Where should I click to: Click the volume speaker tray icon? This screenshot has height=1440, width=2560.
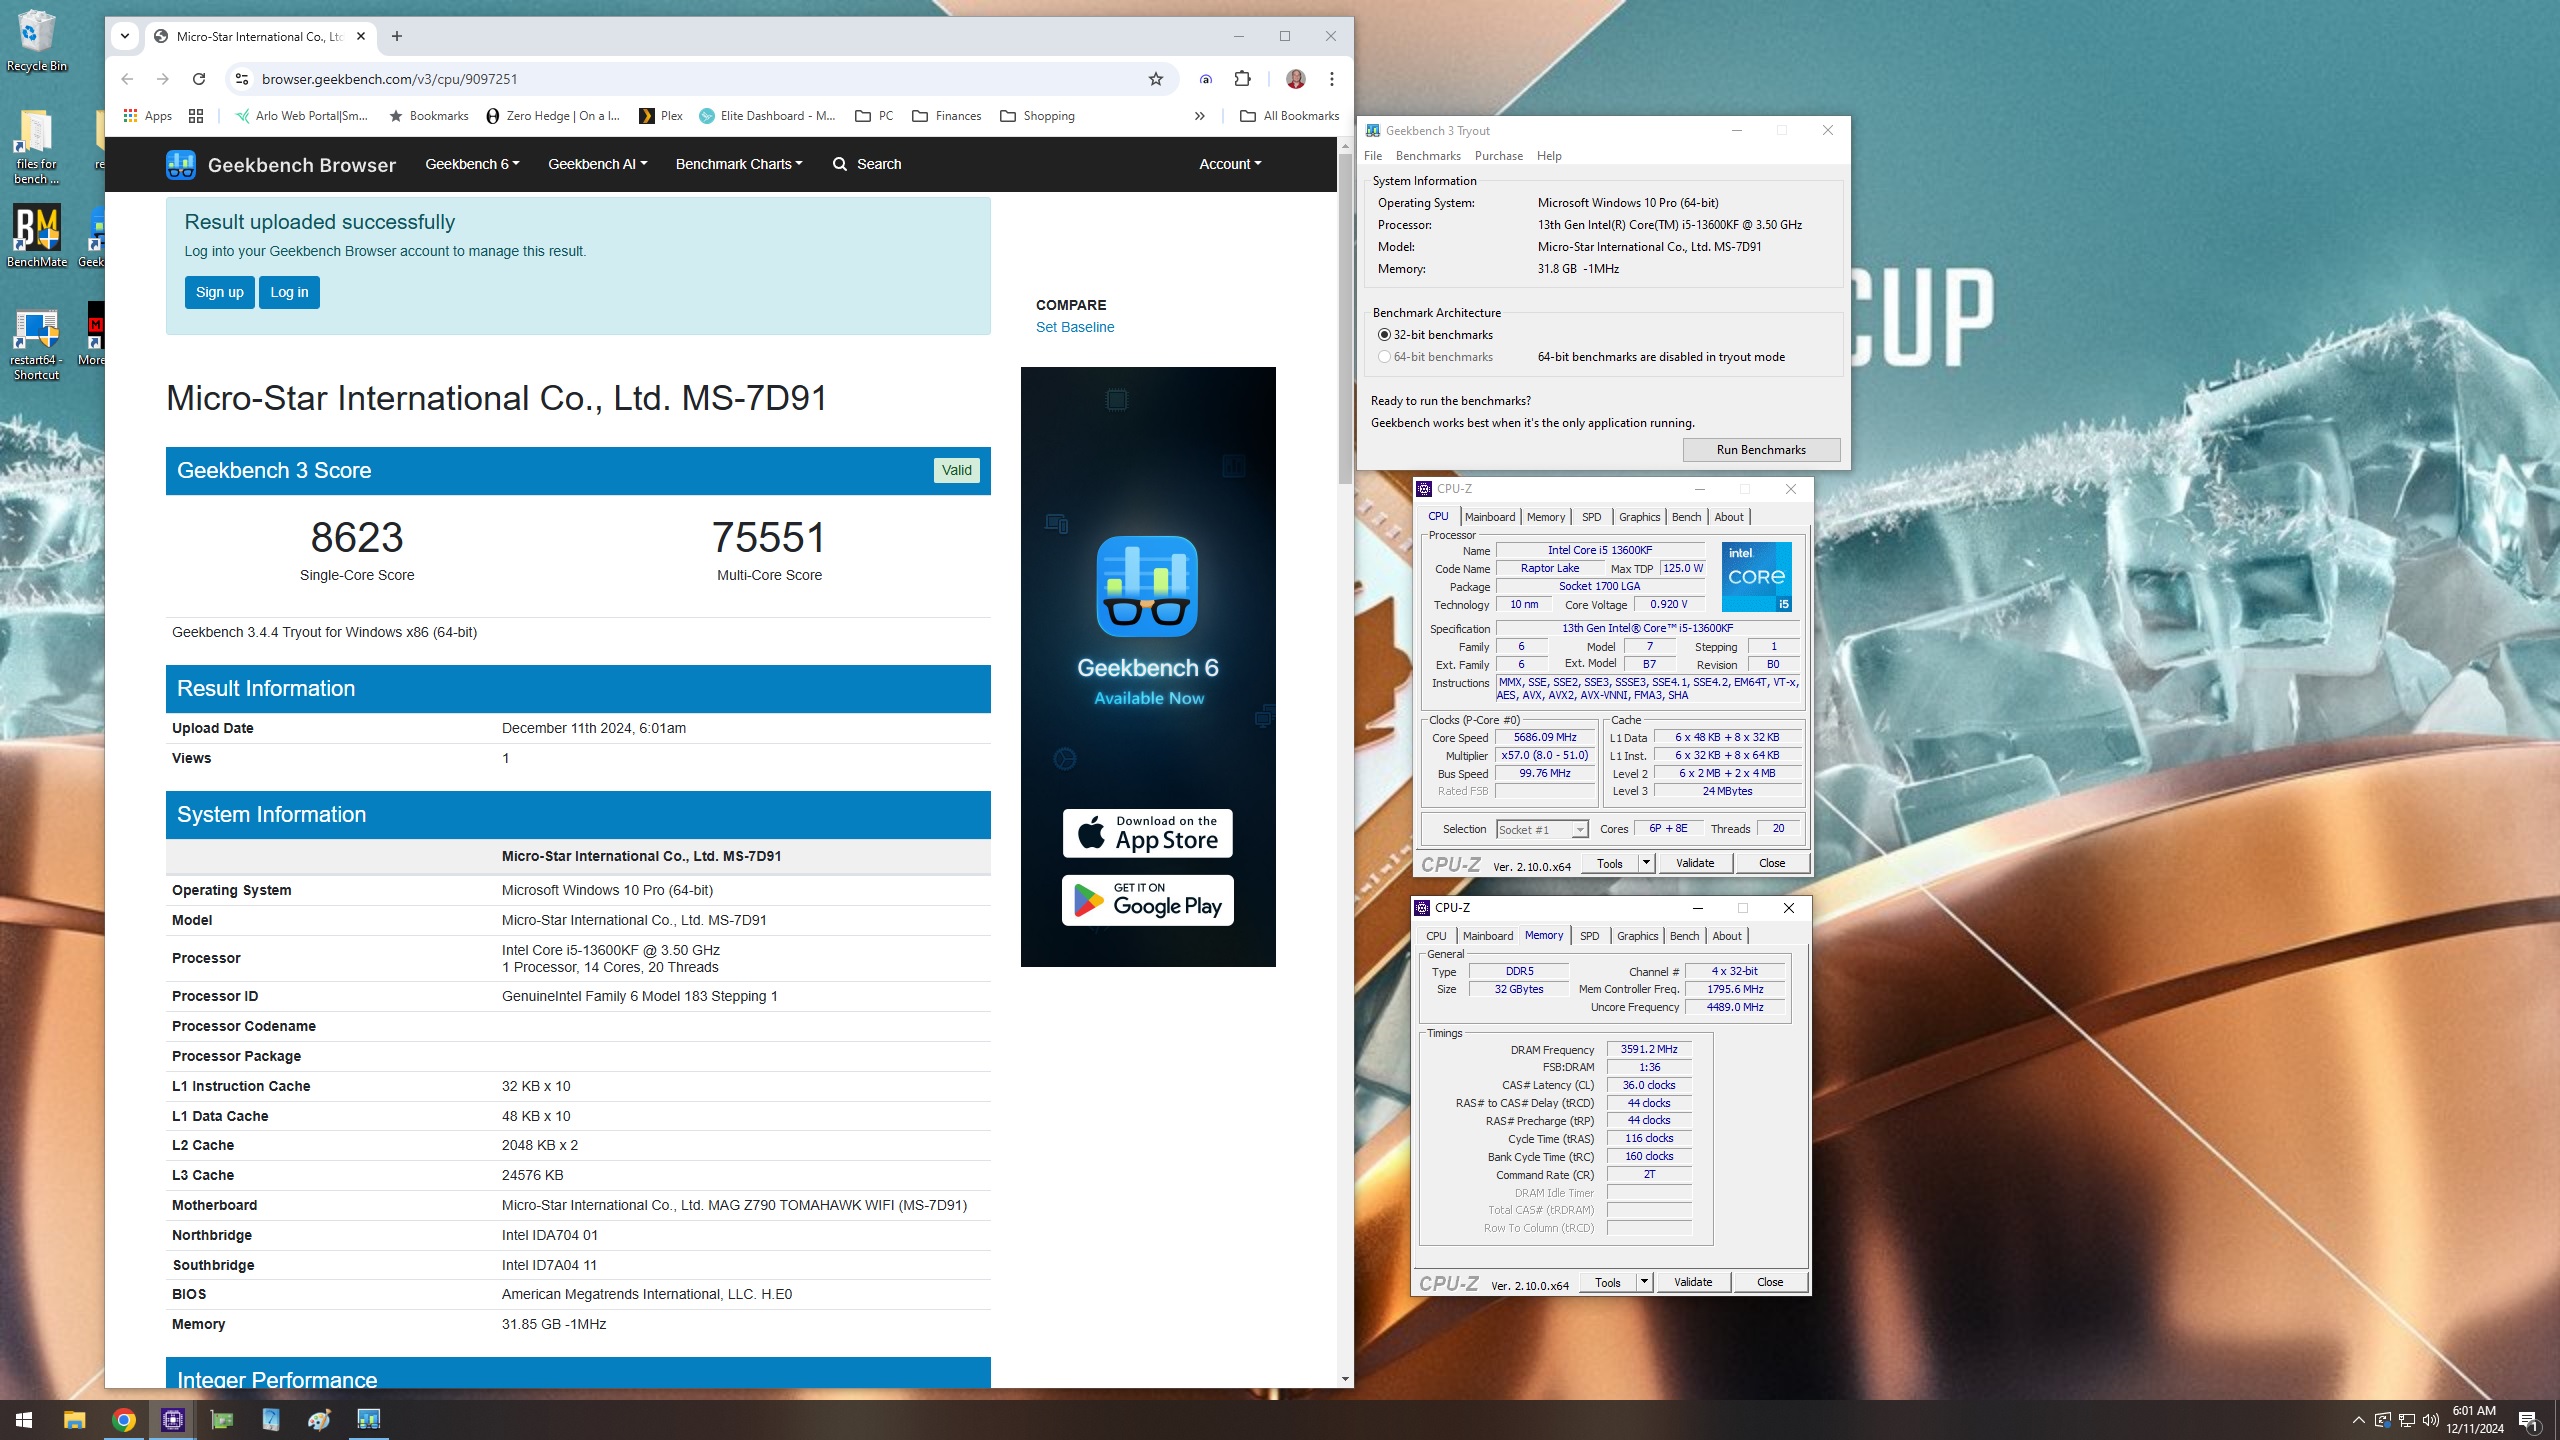(2431, 1420)
